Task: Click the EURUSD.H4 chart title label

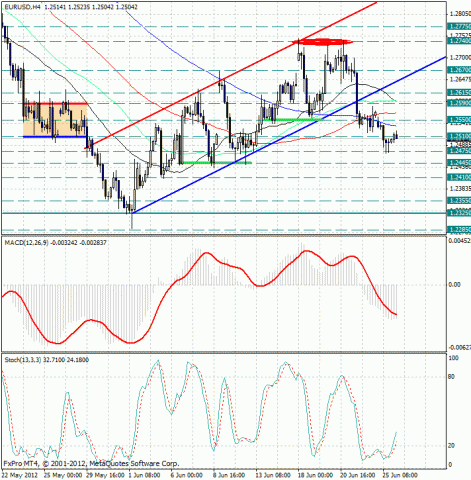Action: point(20,7)
